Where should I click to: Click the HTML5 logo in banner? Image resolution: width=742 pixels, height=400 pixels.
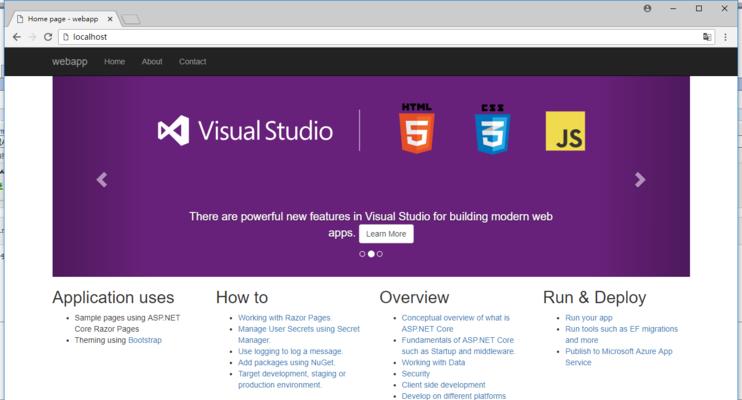tap(416, 128)
